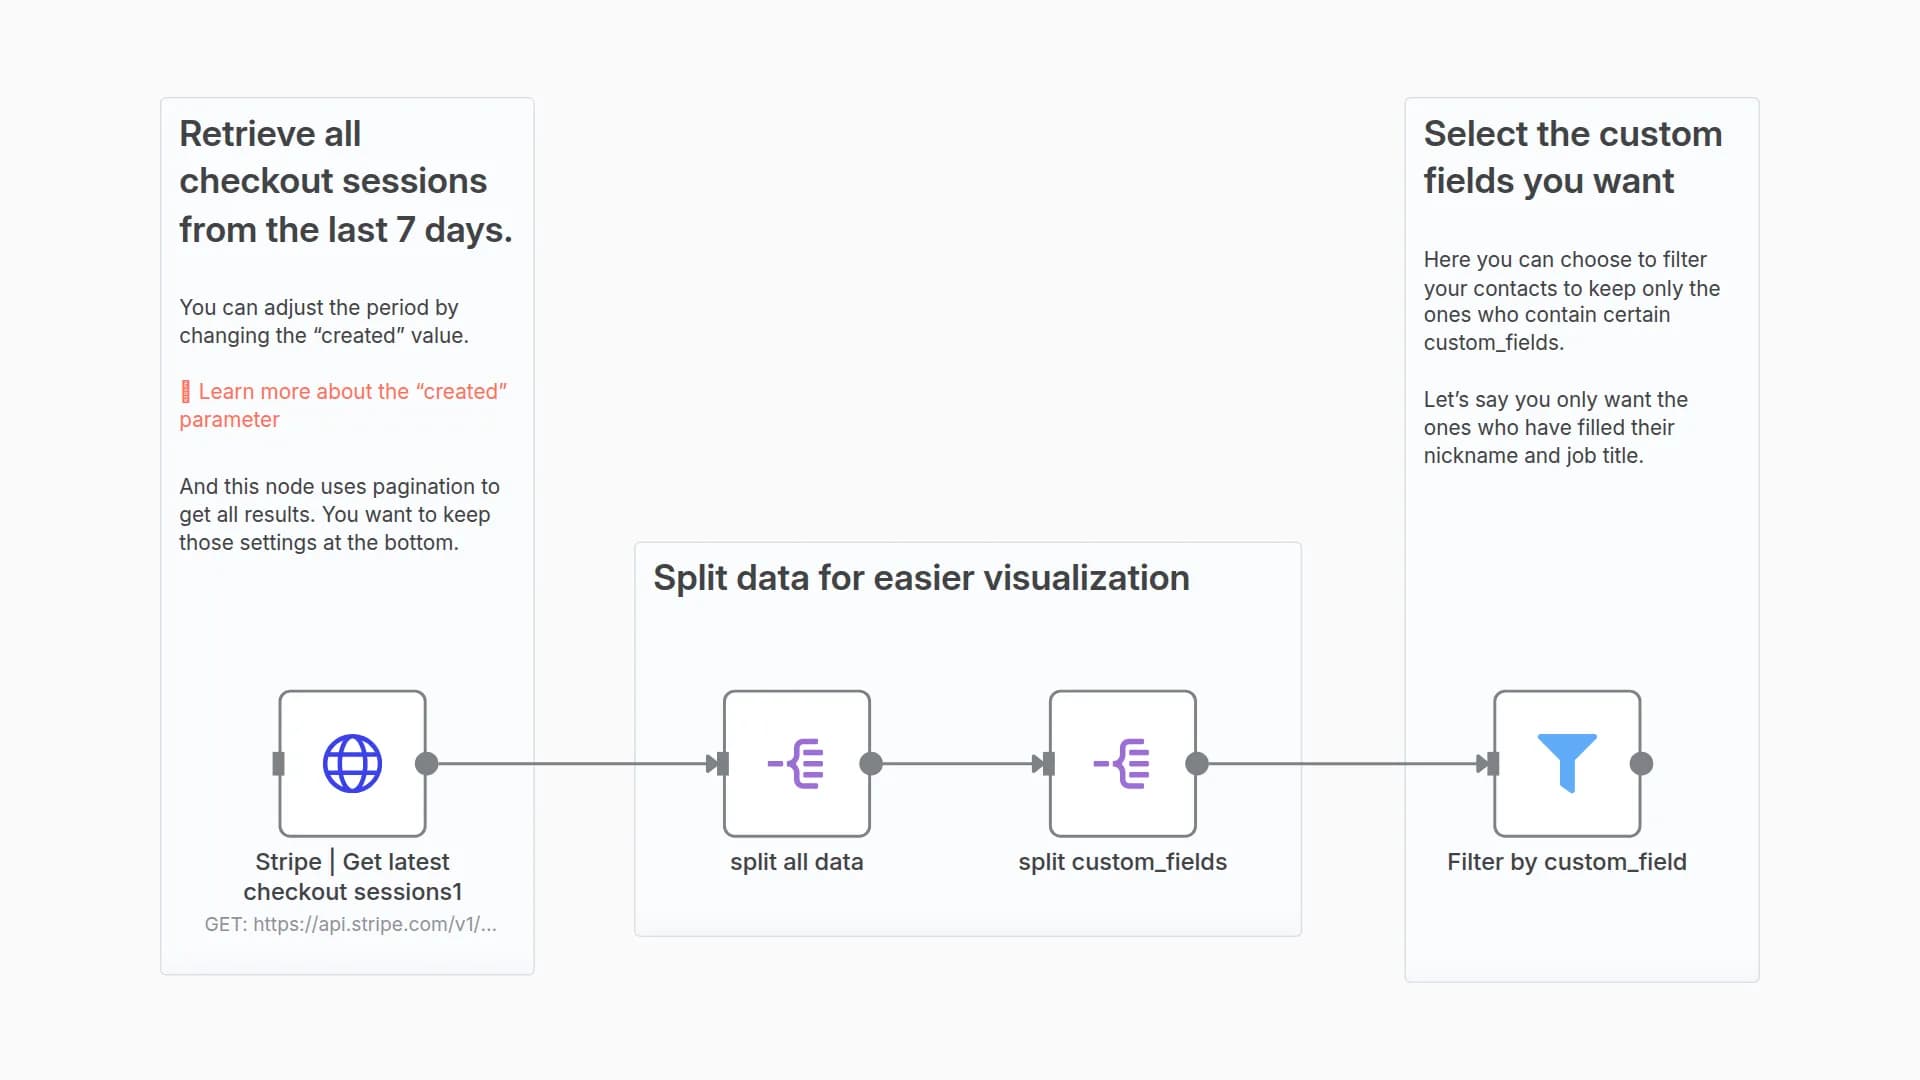Select the Filter funnel node icon
Image resolution: width=1920 pixels, height=1080 pixels.
coord(1566,764)
